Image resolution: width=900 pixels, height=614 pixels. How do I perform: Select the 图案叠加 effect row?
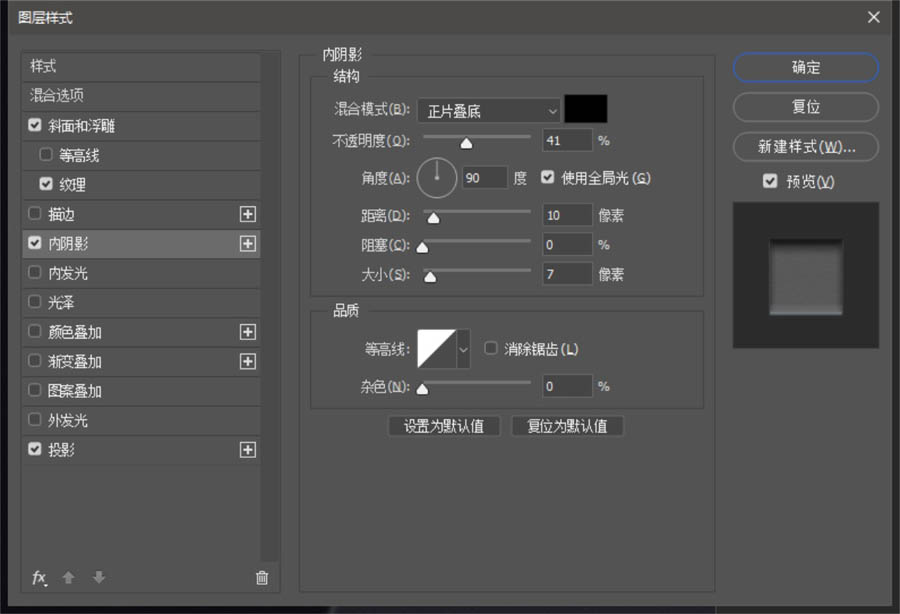[141, 391]
